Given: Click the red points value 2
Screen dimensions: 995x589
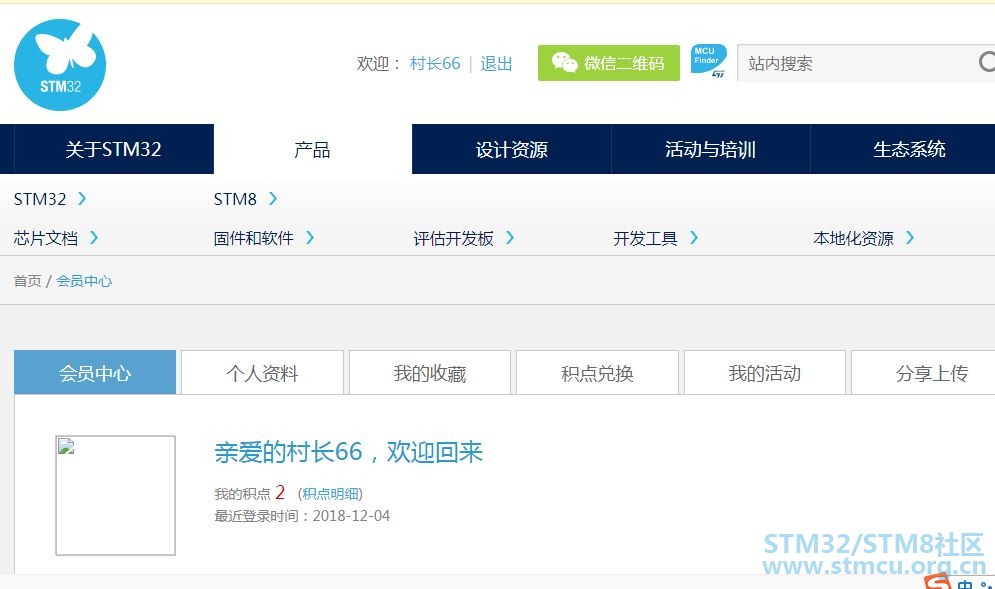Looking at the screenshot, I should pos(280,493).
